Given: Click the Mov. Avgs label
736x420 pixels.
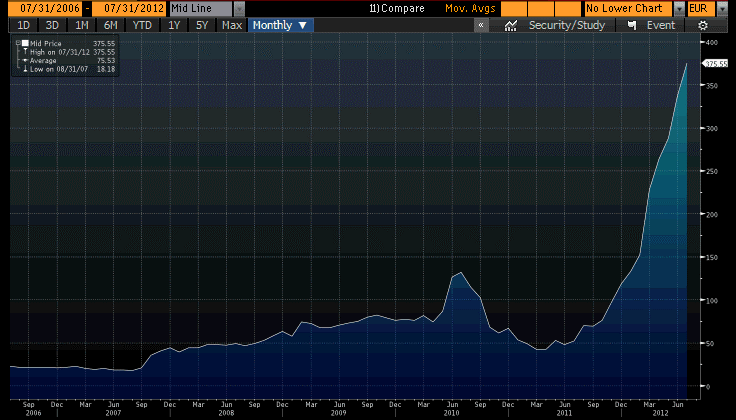Looking at the screenshot, I should [470, 8].
